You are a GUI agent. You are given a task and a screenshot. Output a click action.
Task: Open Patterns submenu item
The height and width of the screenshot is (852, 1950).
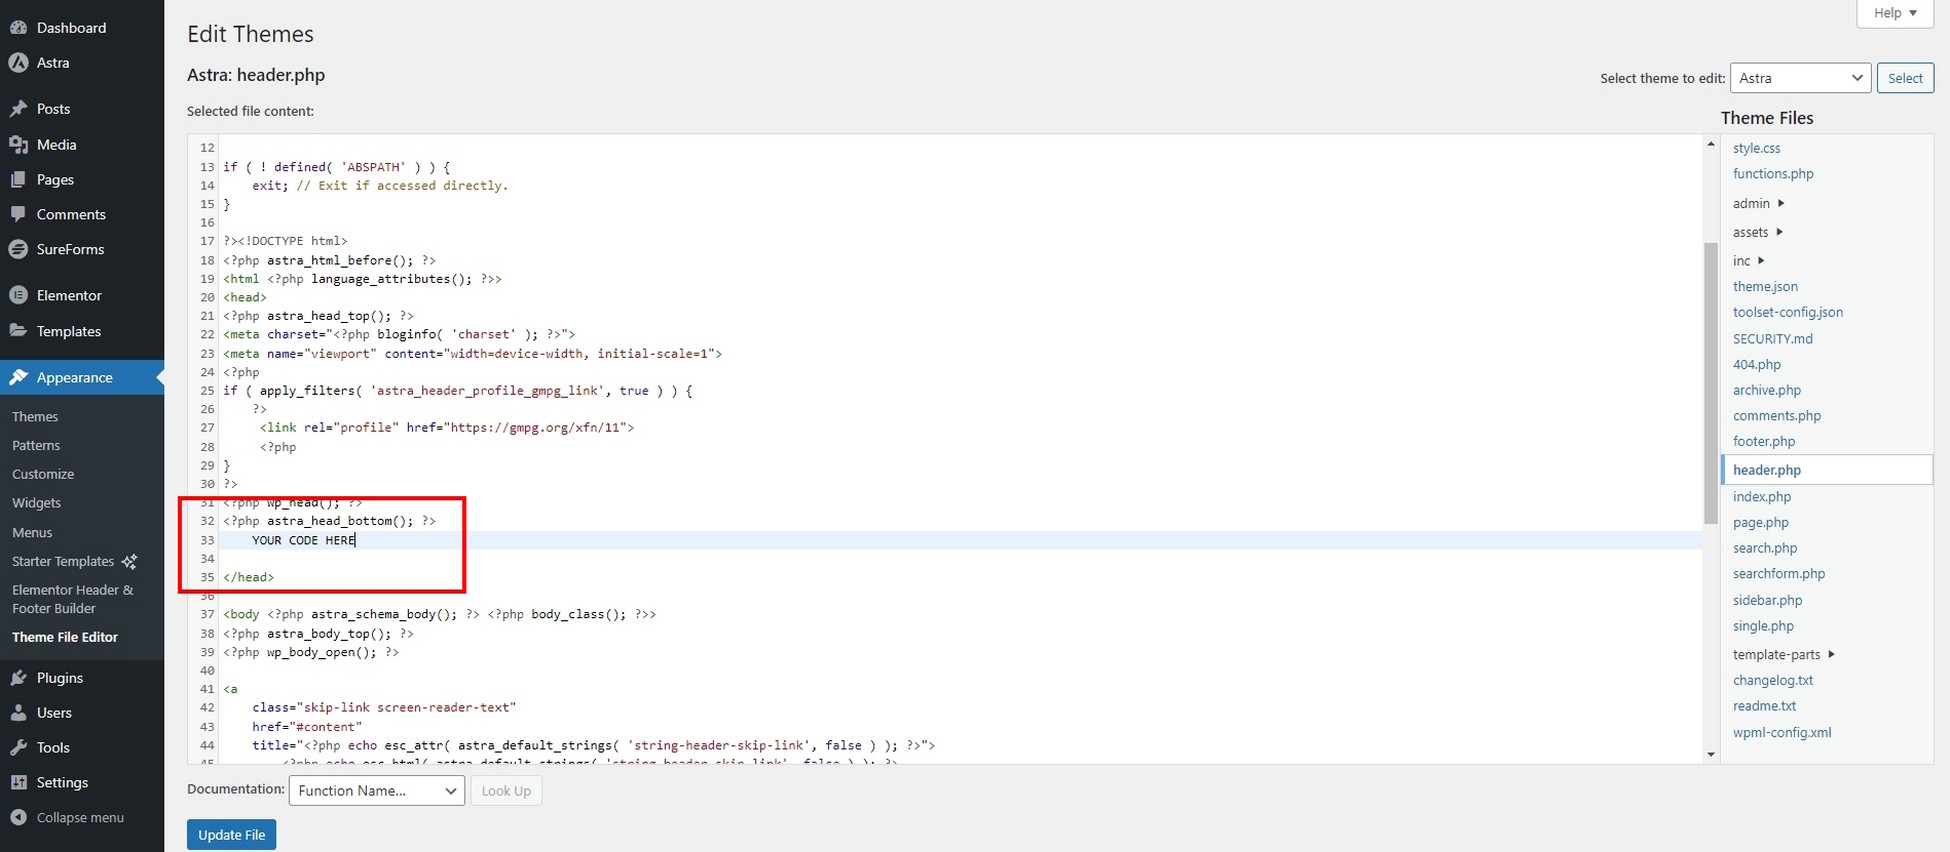36,446
